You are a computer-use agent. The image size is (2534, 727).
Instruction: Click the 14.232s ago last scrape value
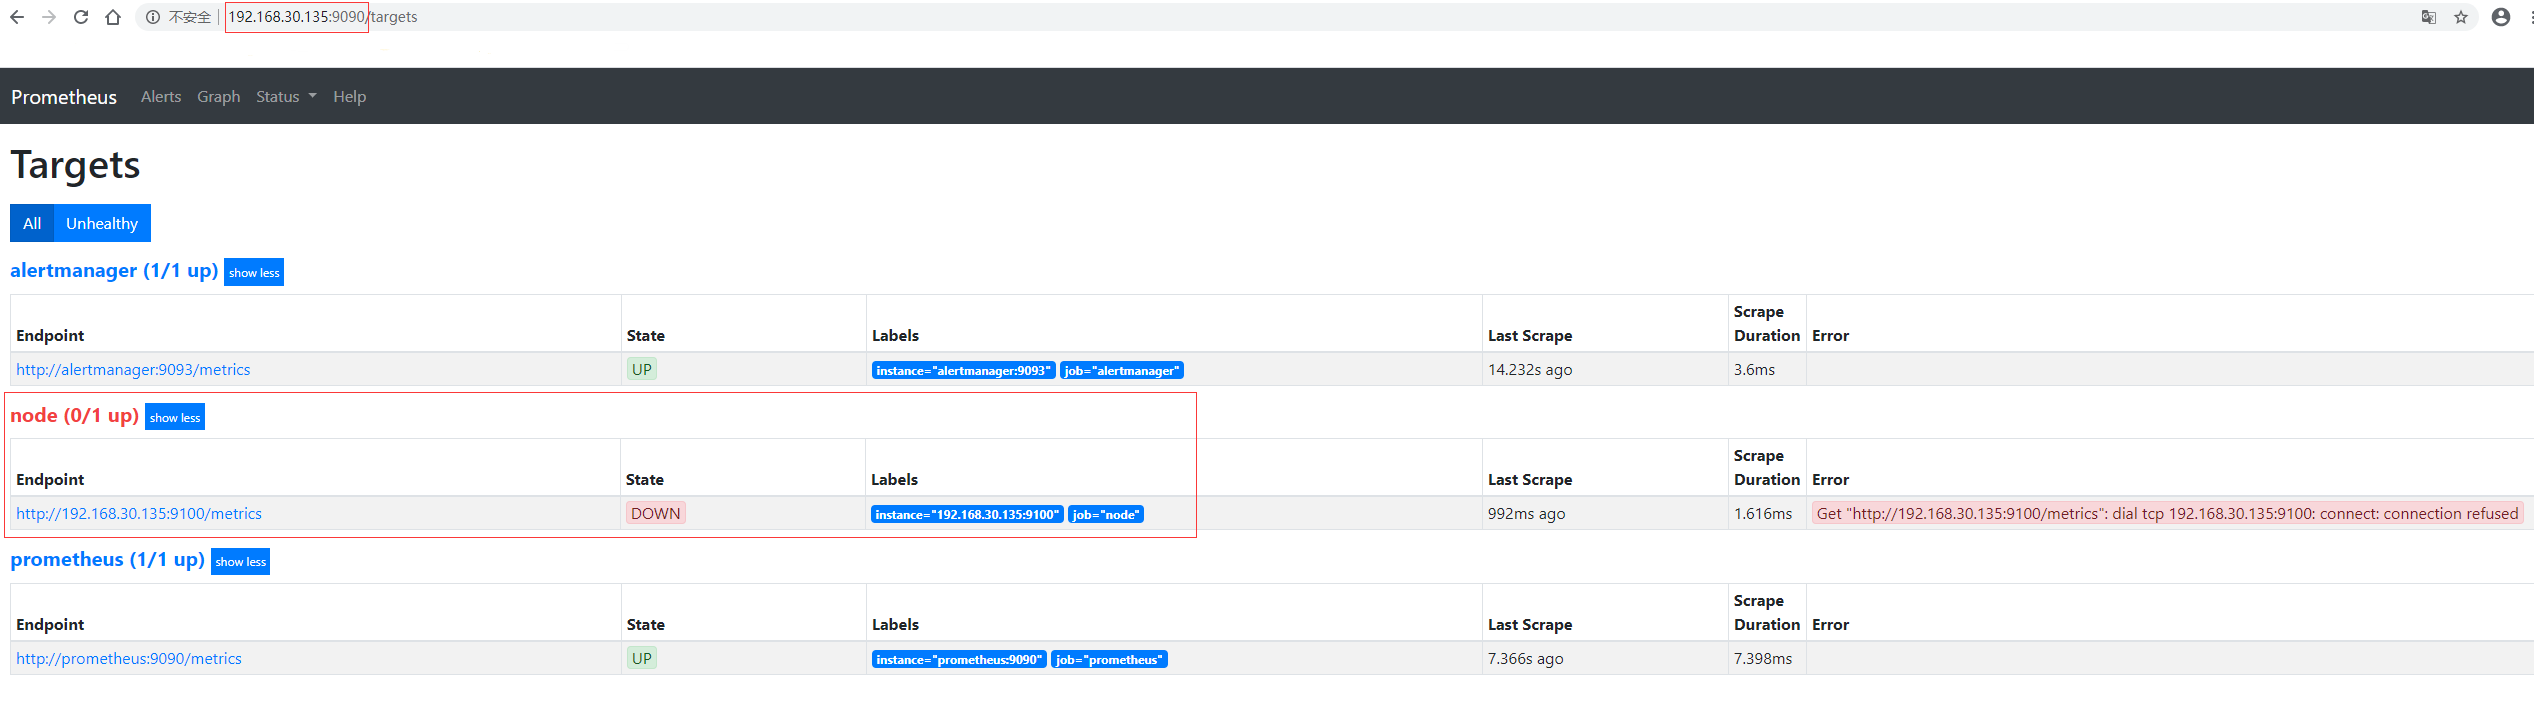click(x=1530, y=370)
